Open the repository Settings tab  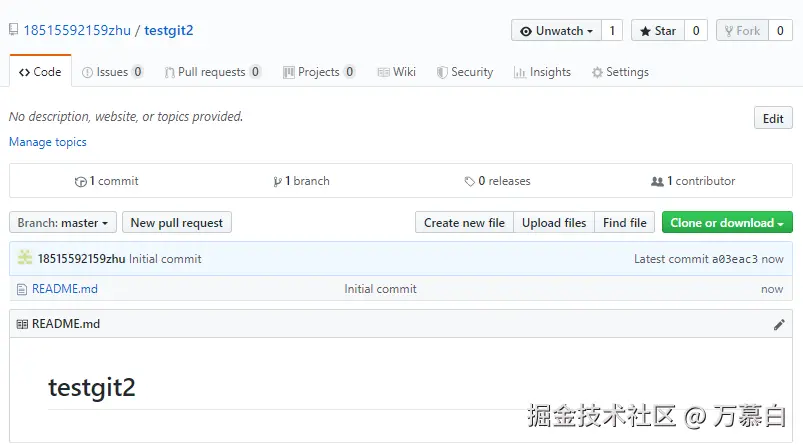click(620, 72)
